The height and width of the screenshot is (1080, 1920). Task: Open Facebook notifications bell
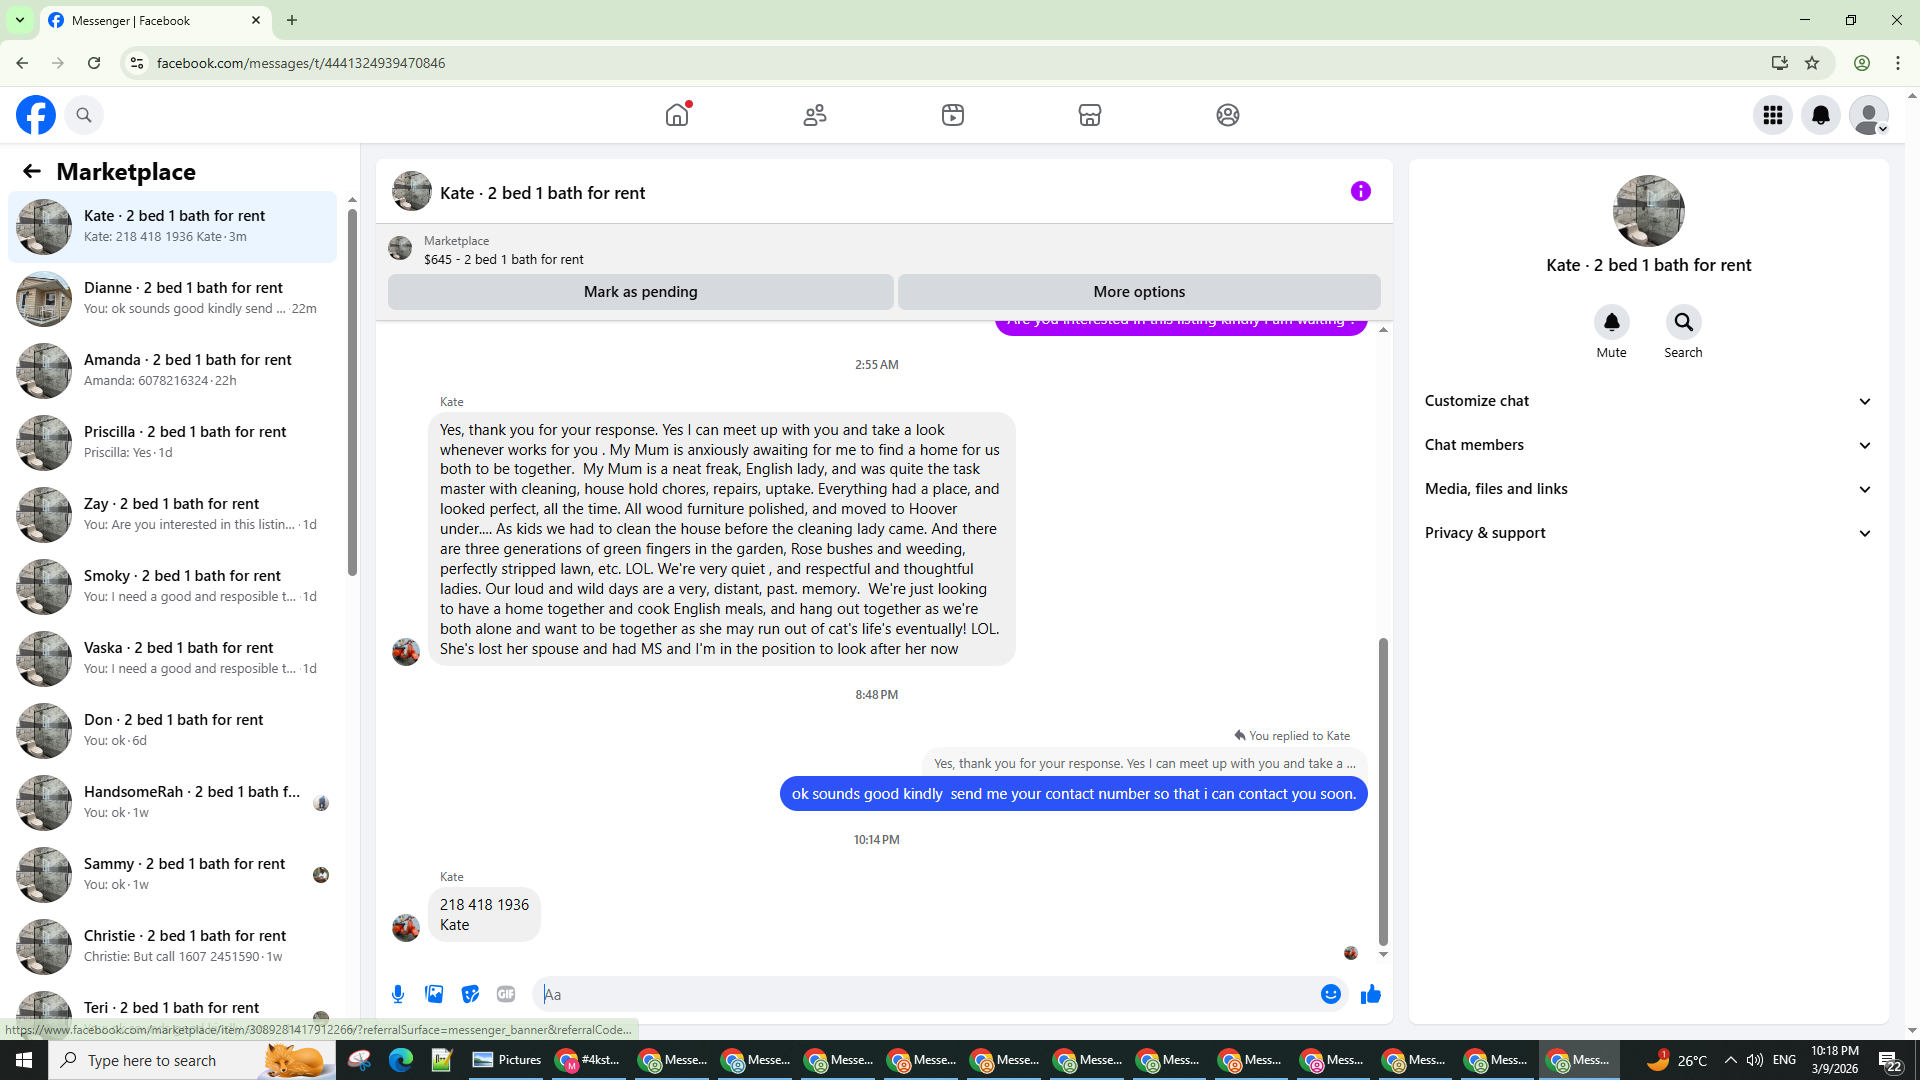click(x=1820, y=115)
